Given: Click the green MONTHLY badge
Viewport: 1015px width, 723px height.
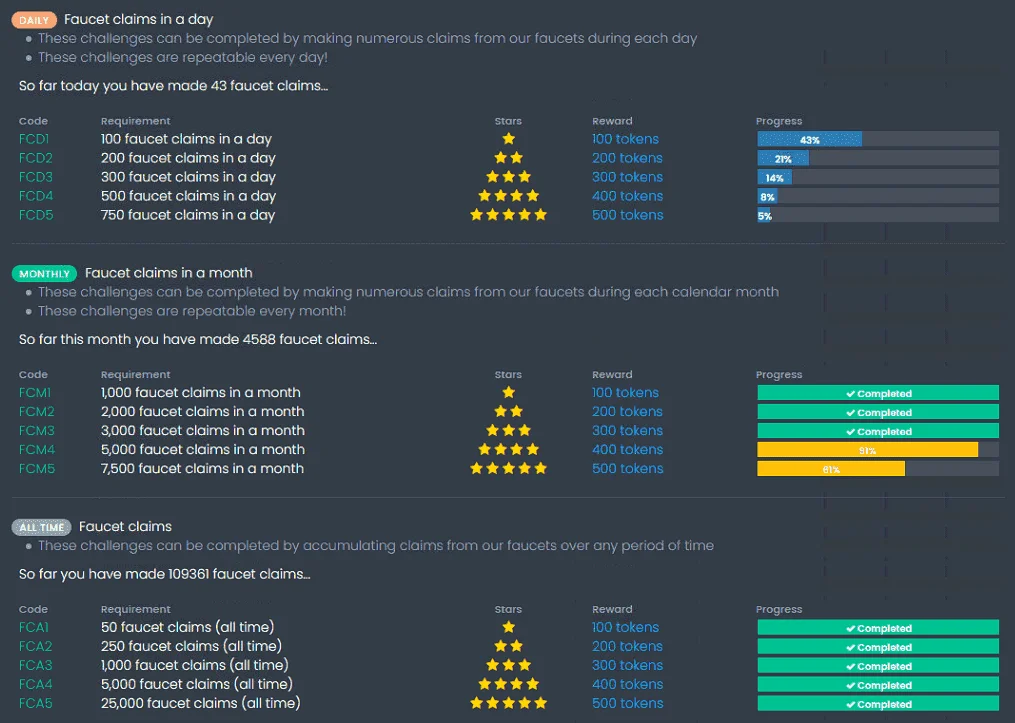Looking at the screenshot, I should [x=44, y=274].
